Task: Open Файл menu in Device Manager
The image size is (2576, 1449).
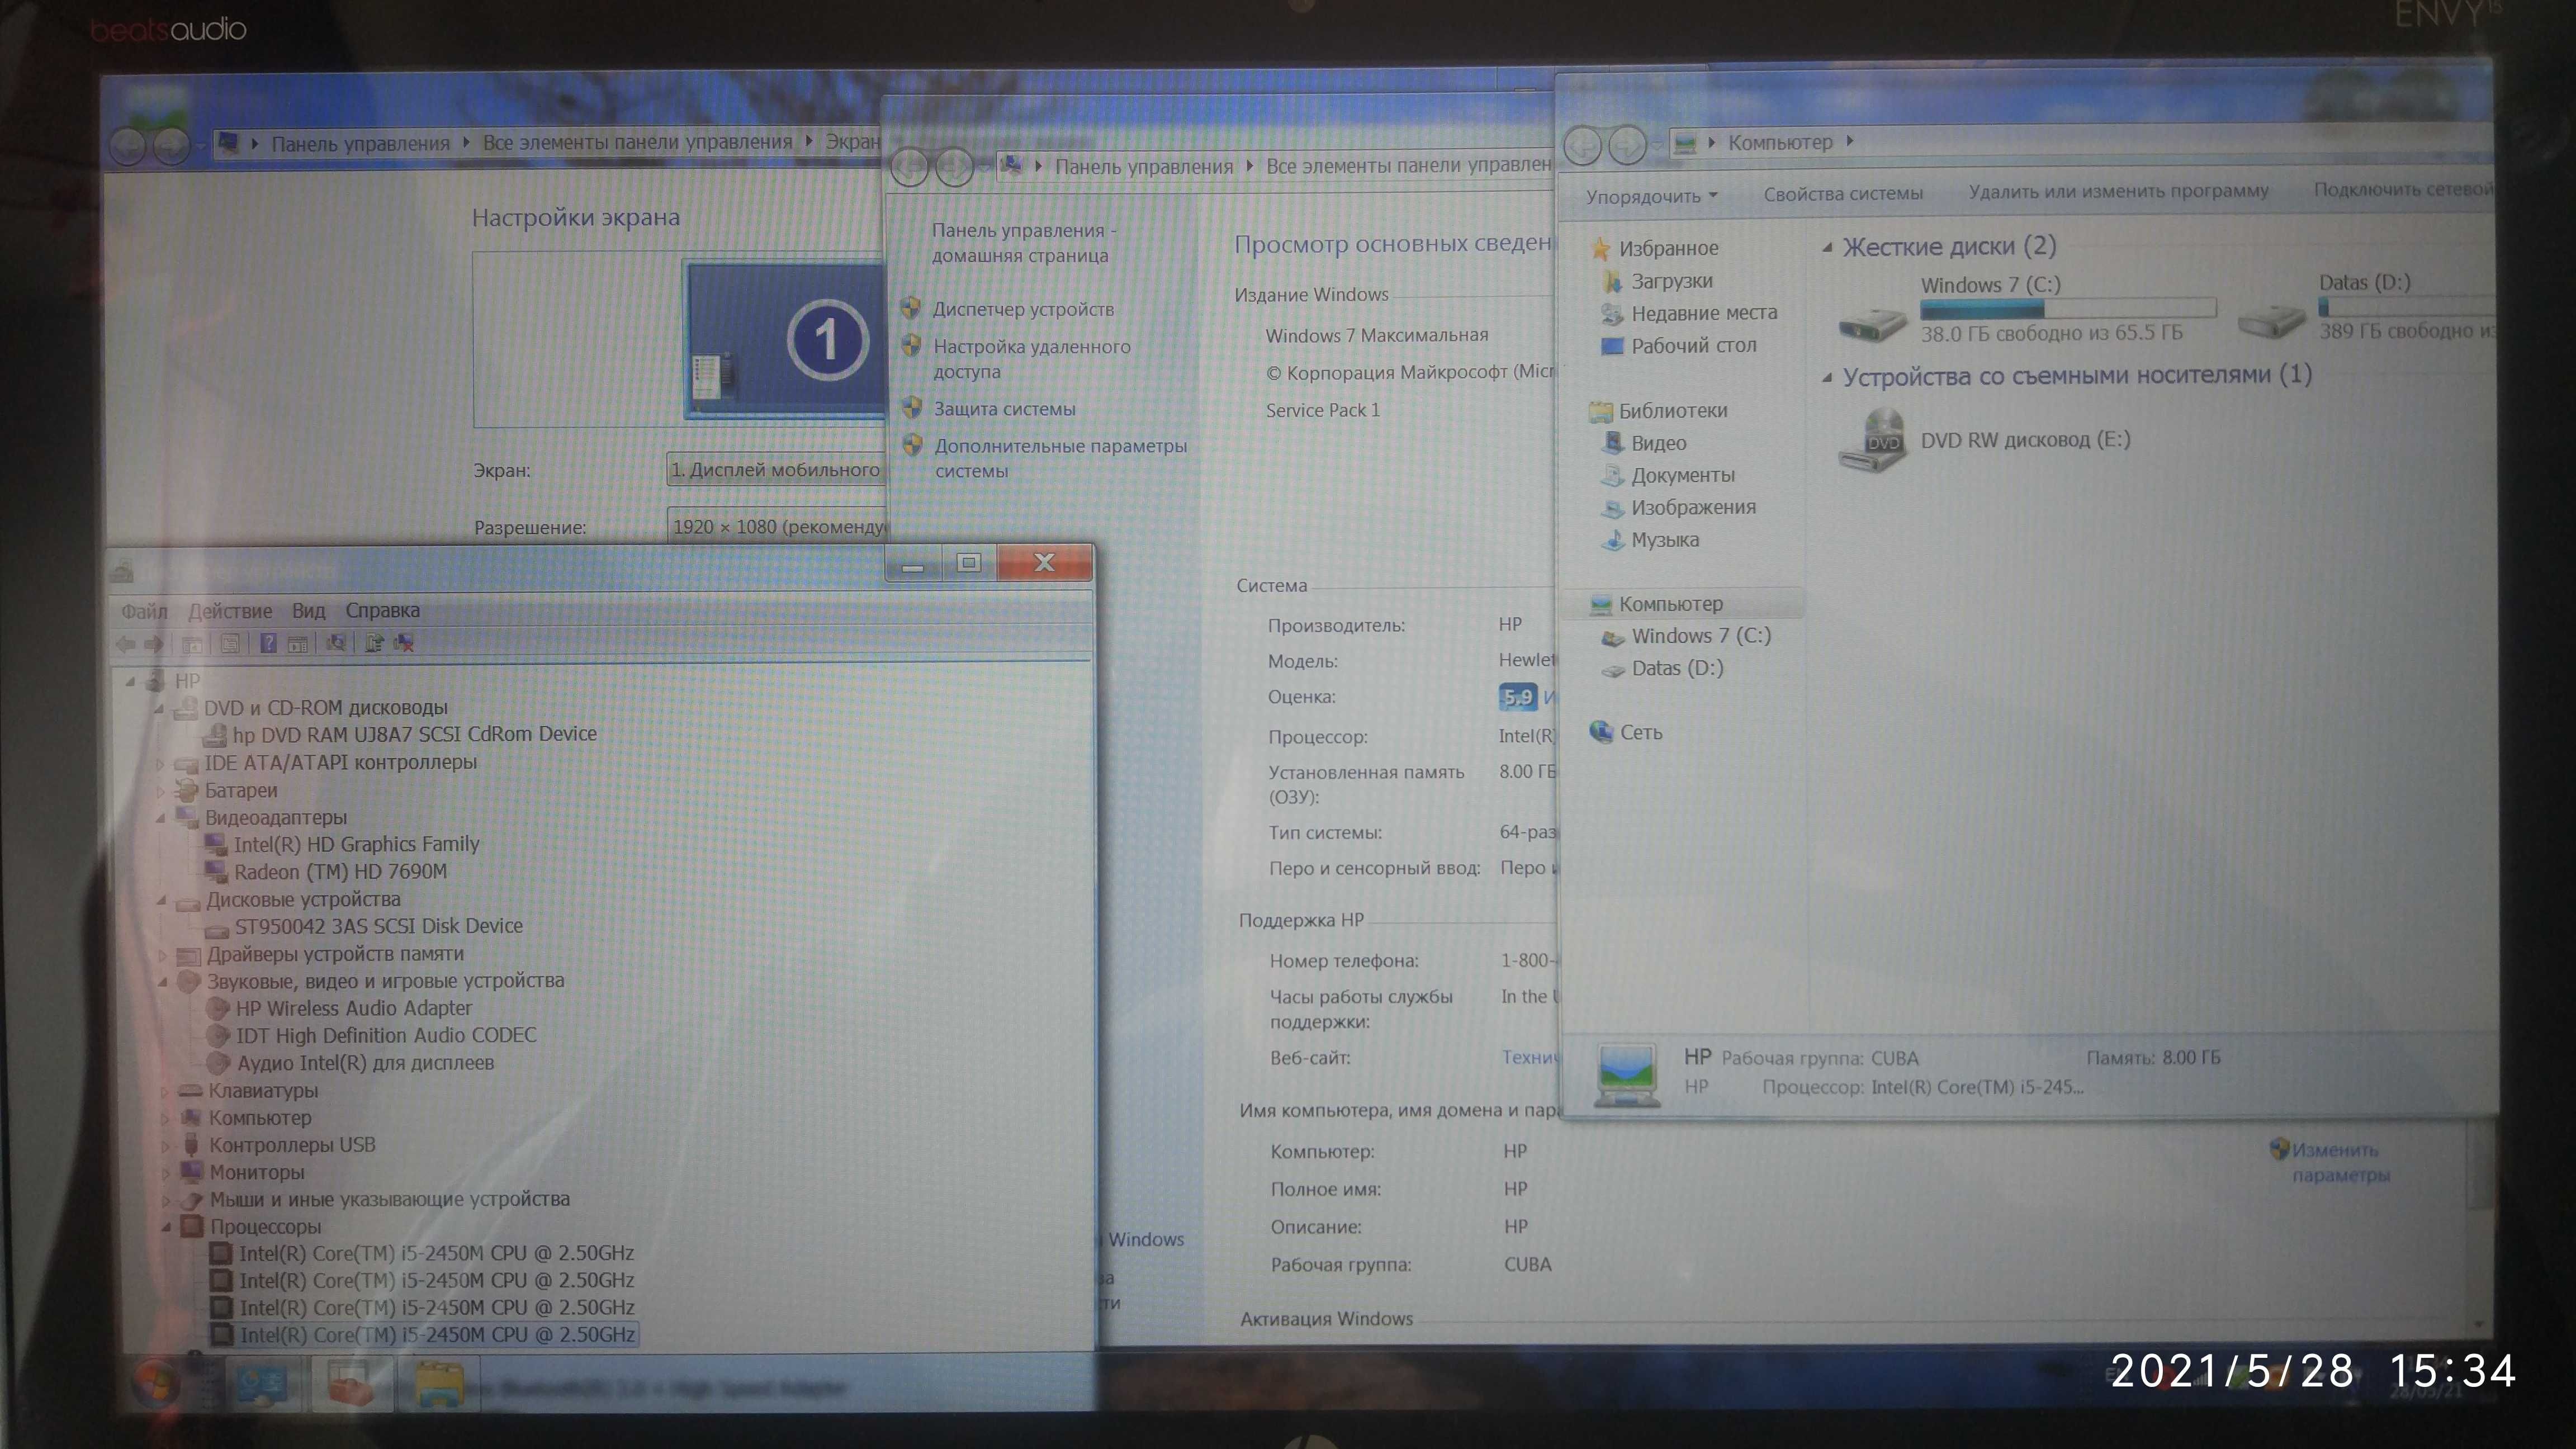Action: click(144, 611)
